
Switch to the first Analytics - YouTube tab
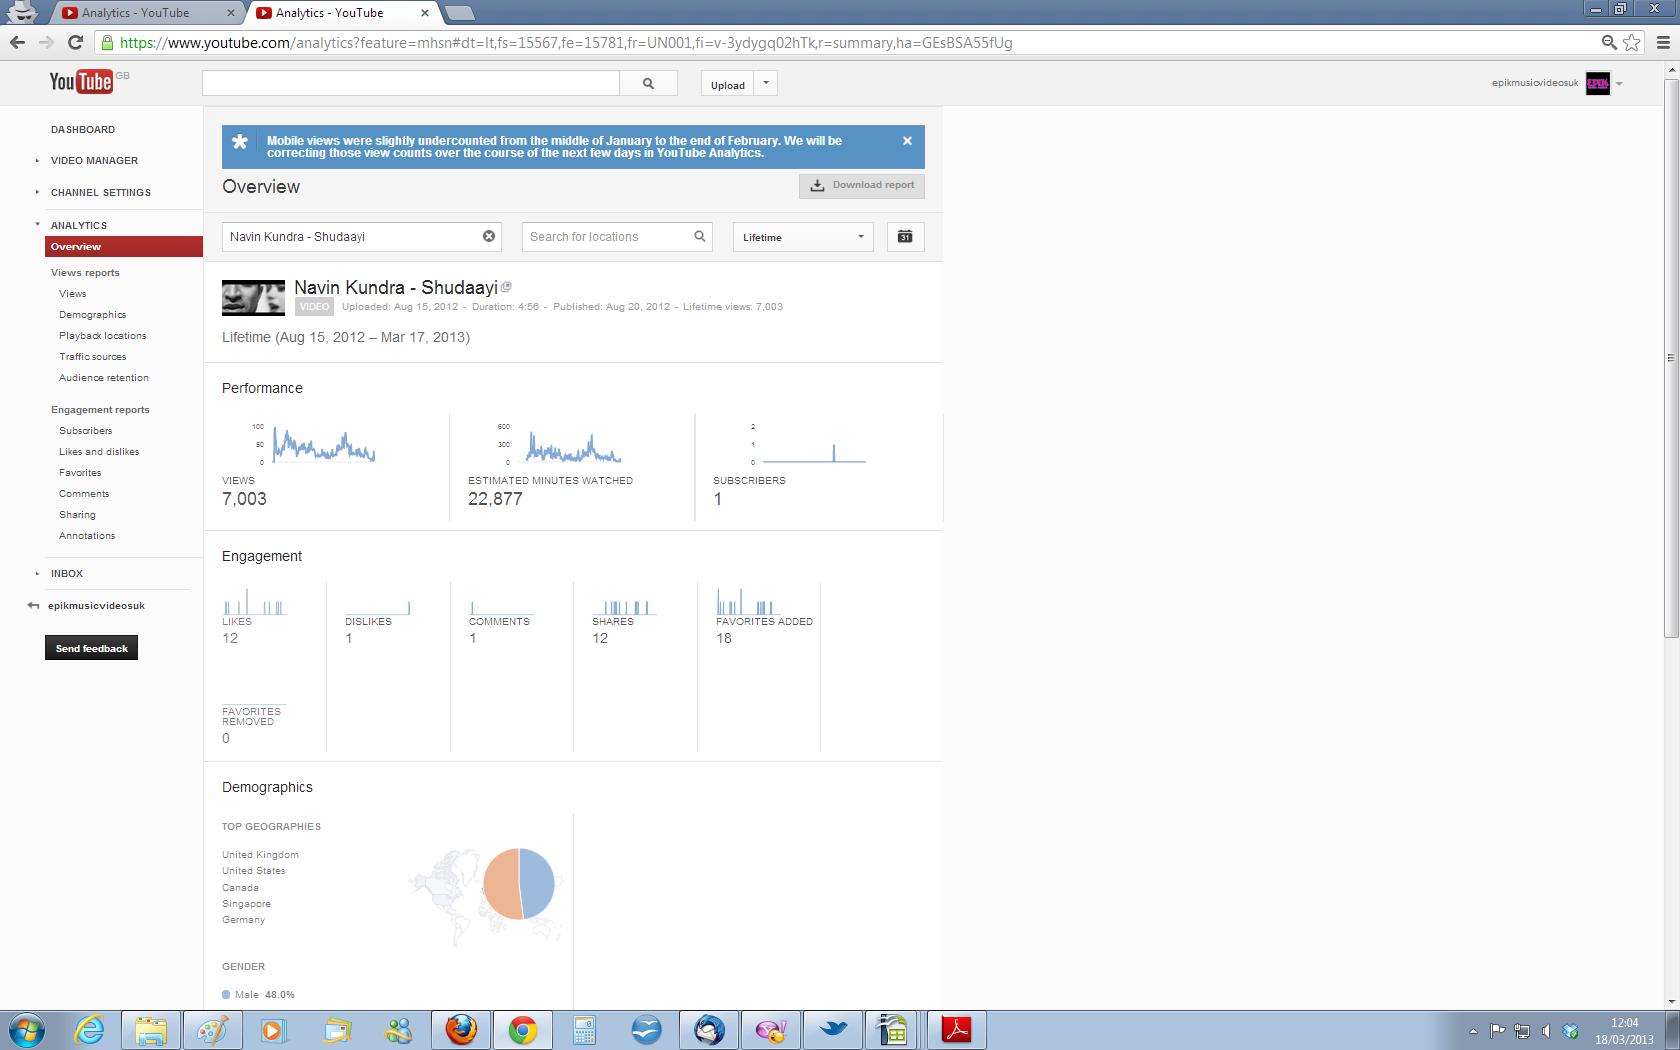[x=145, y=13]
